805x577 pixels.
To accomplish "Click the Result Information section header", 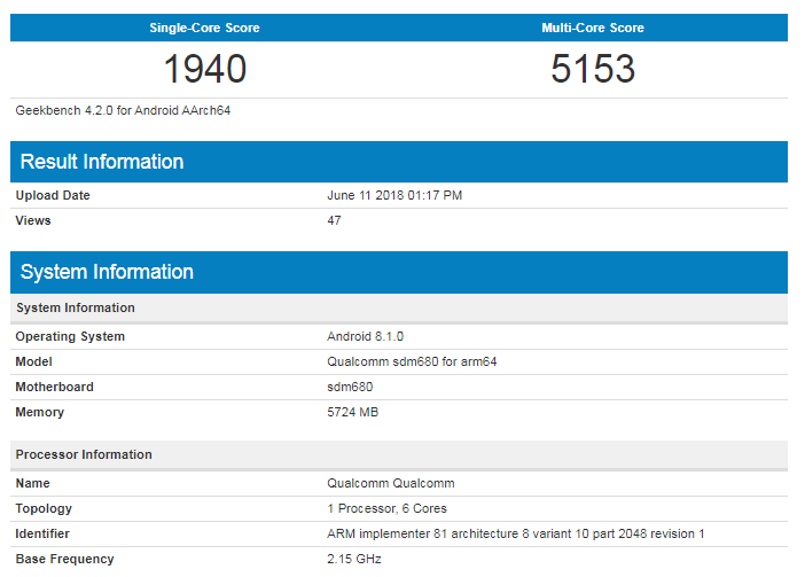I will [399, 162].
